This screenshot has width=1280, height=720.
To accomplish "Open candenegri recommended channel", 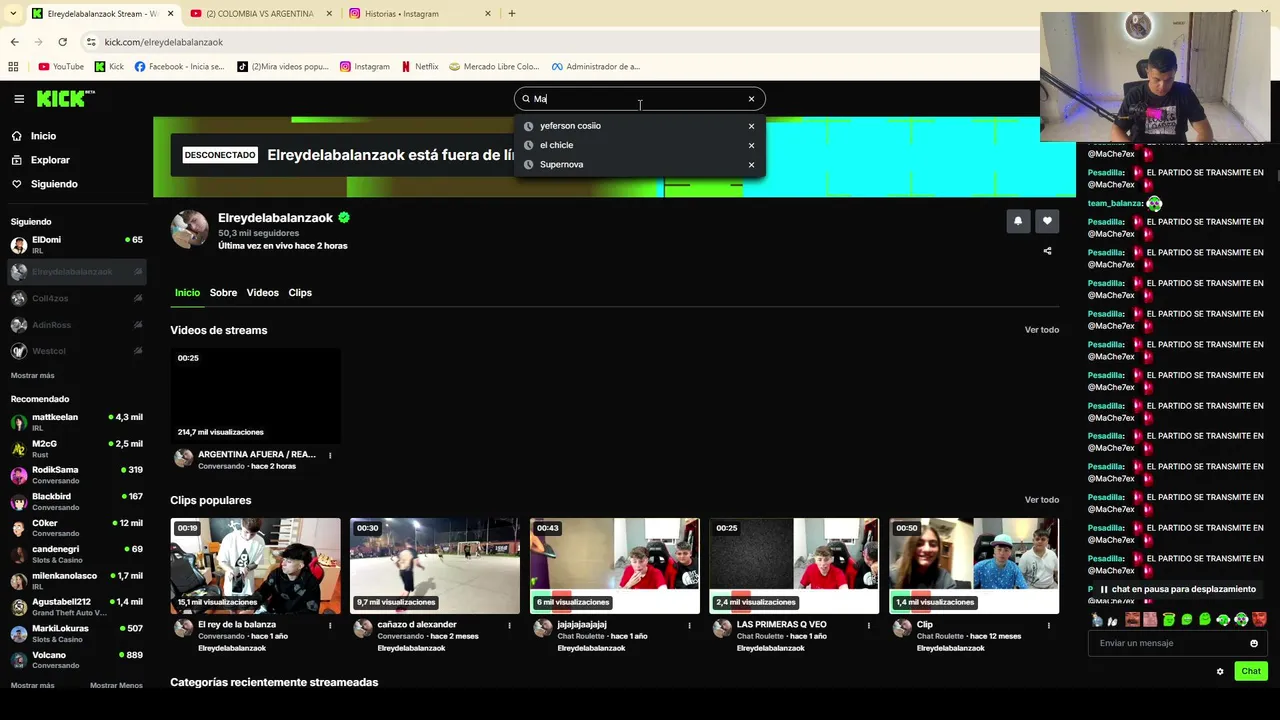I will click(76, 554).
